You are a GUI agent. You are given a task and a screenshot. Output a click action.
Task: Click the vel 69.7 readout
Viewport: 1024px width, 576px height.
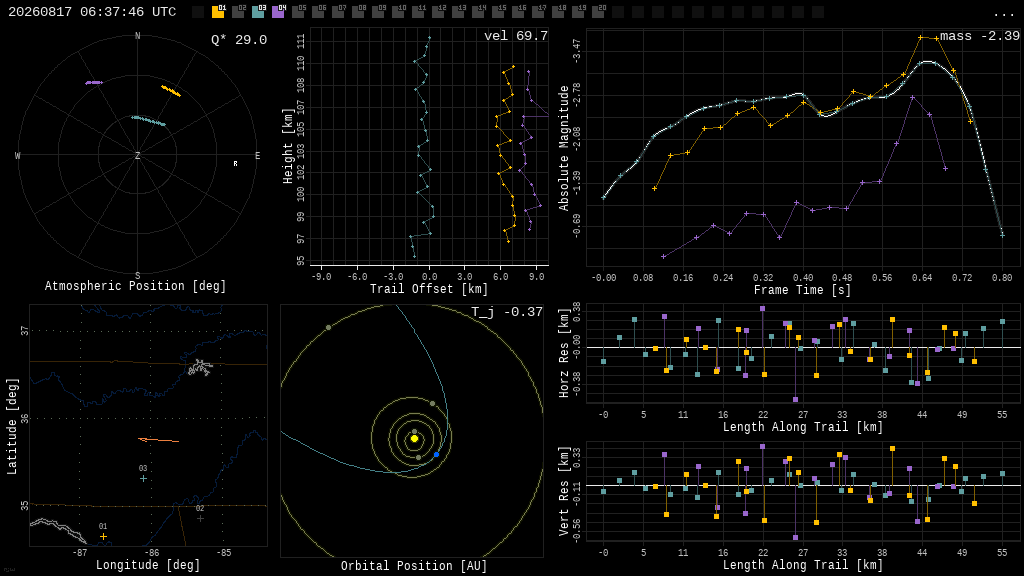pyautogui.click(x=516, y=36)
